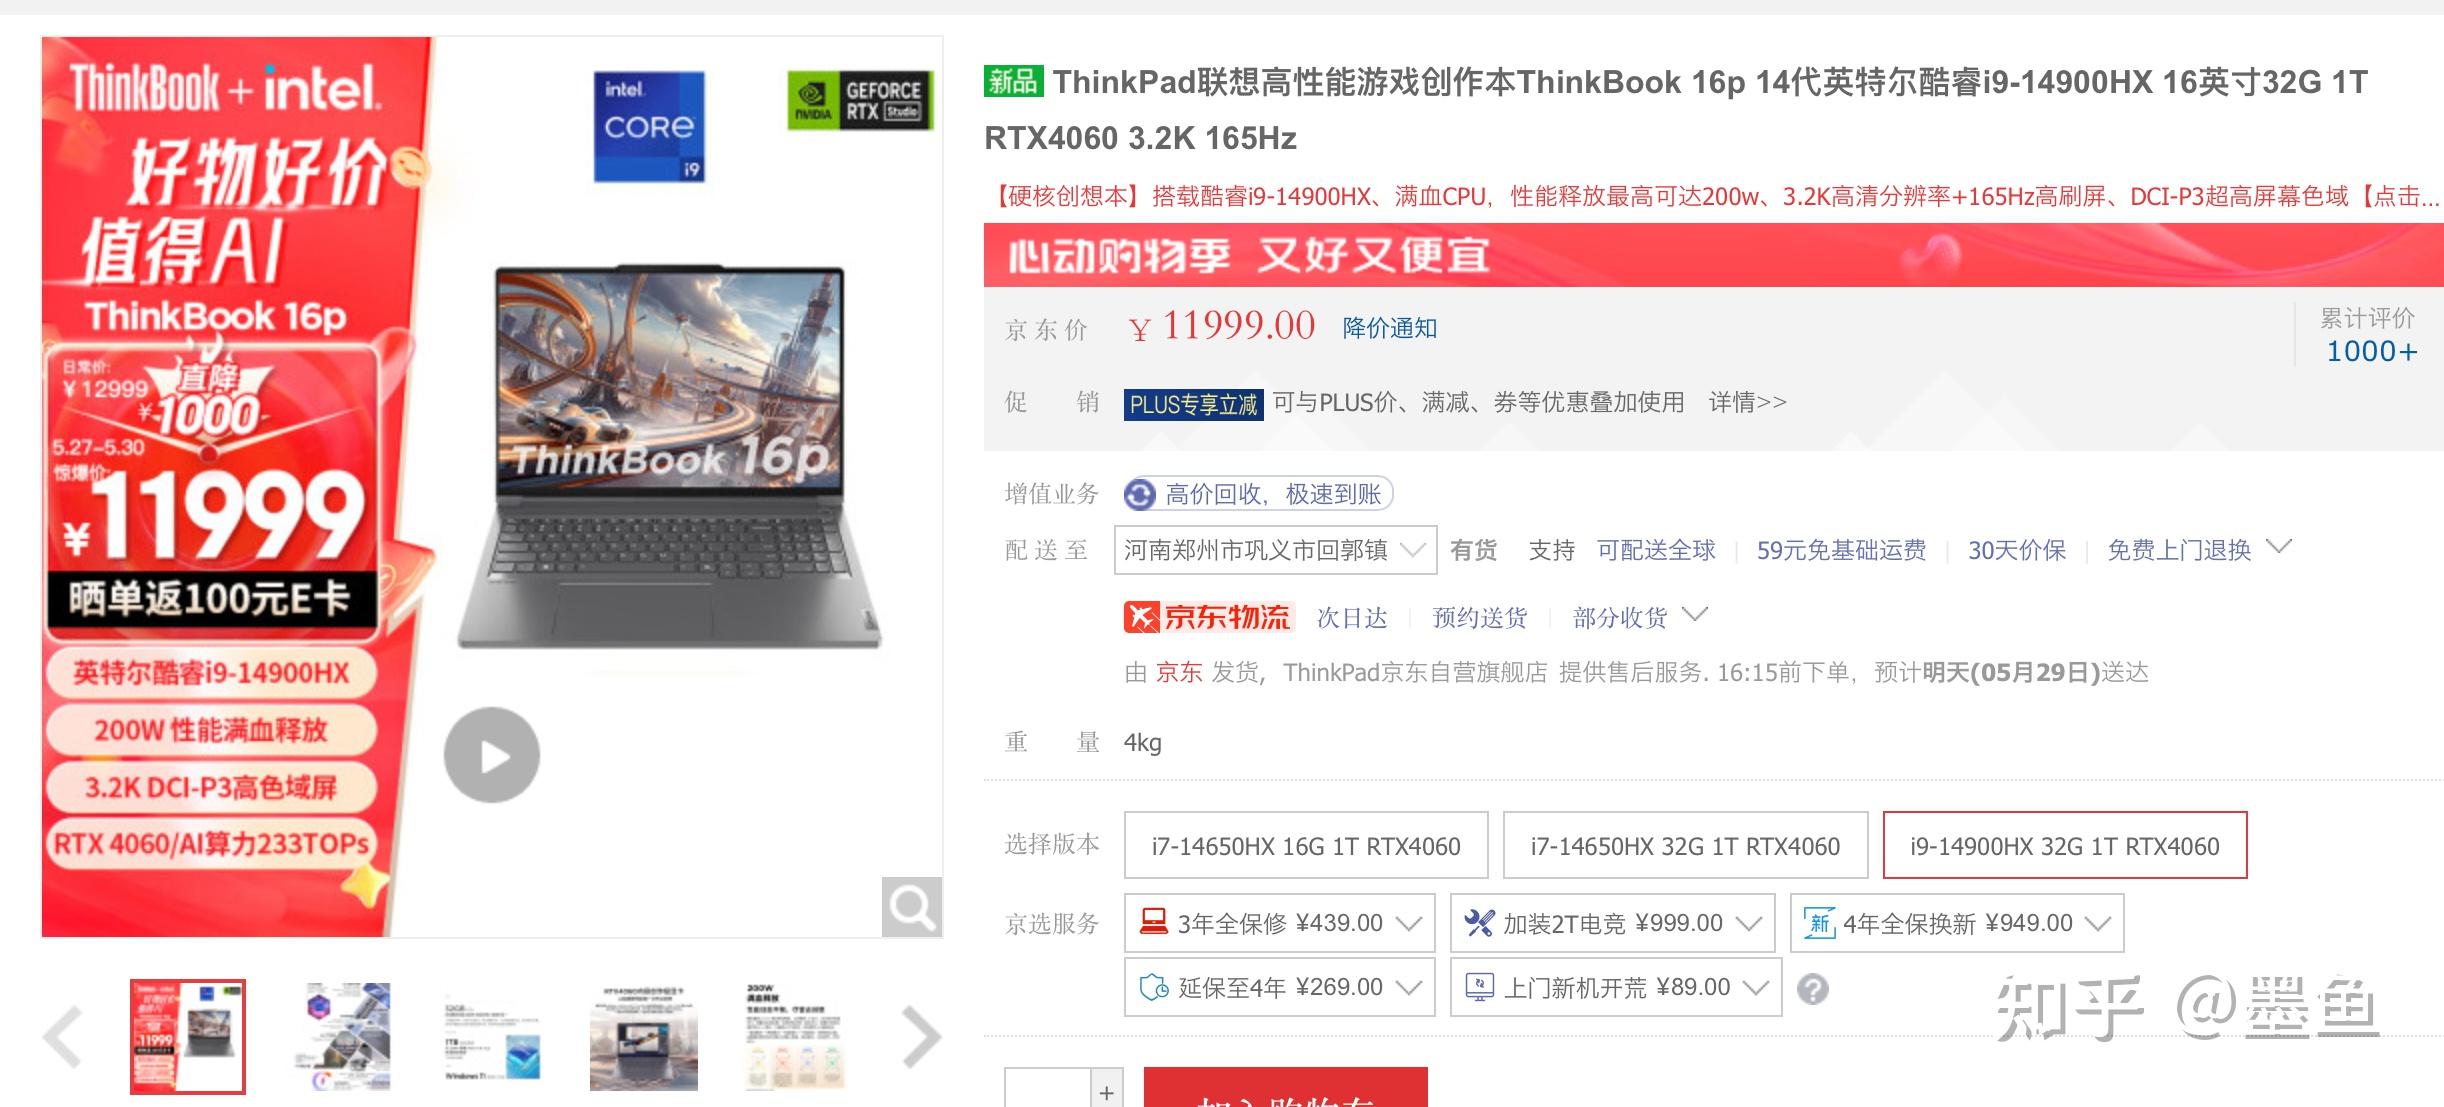Click the help question mark icon
Image resolution: width=2444 pixels, height=1107 pixels.
[1812, 988]
